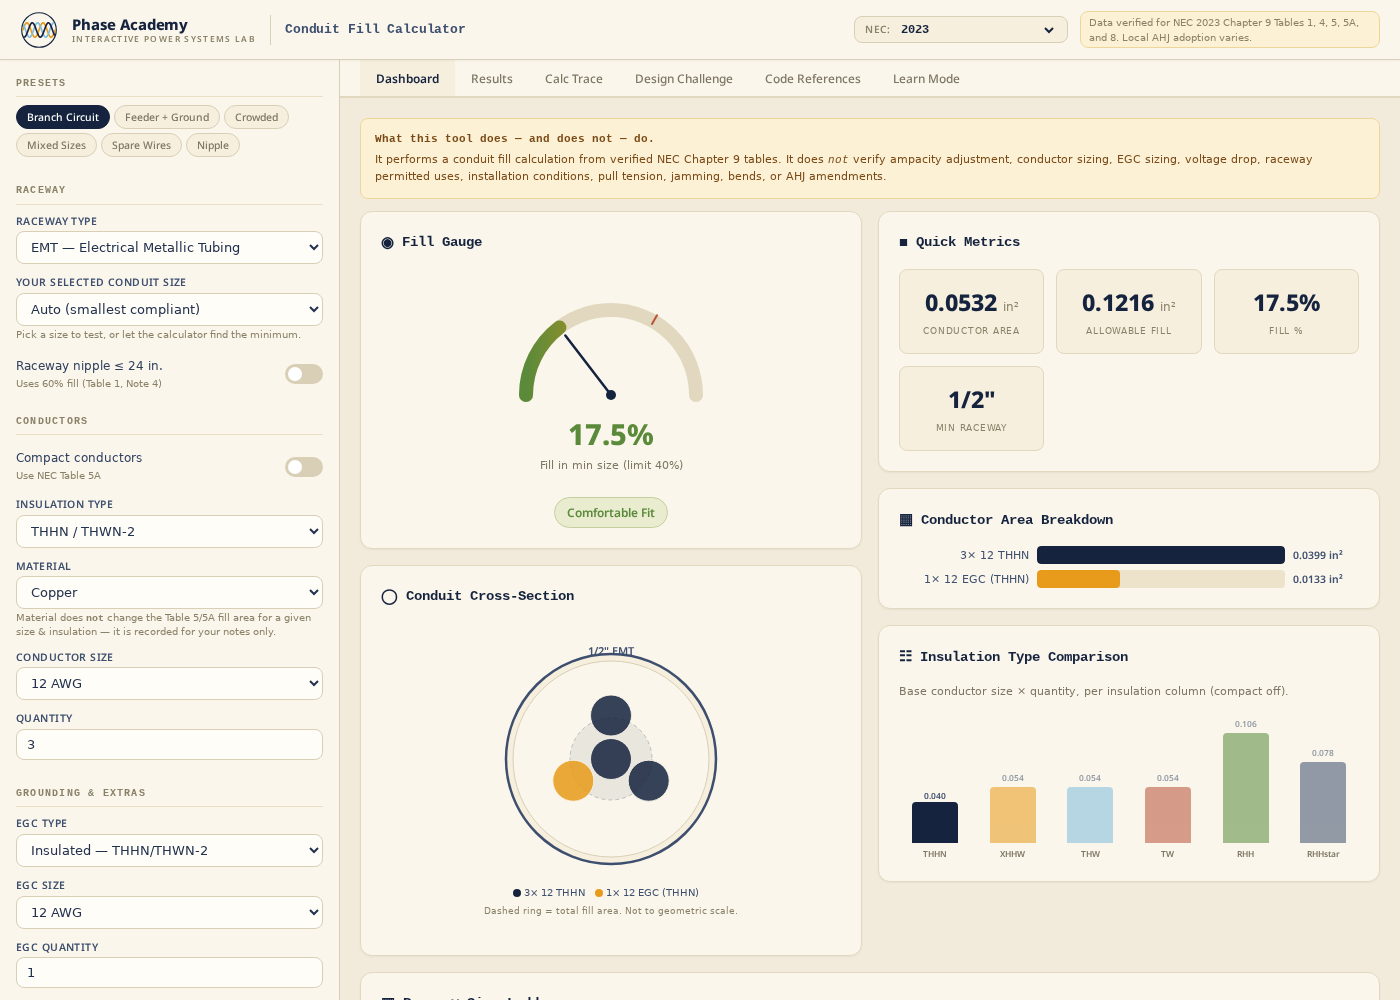Image resolution: width=1400 pixels, height=1000 pixels.
Task: Click the 17.5% Fill % metric card
Action: [x=1286, y=311]
